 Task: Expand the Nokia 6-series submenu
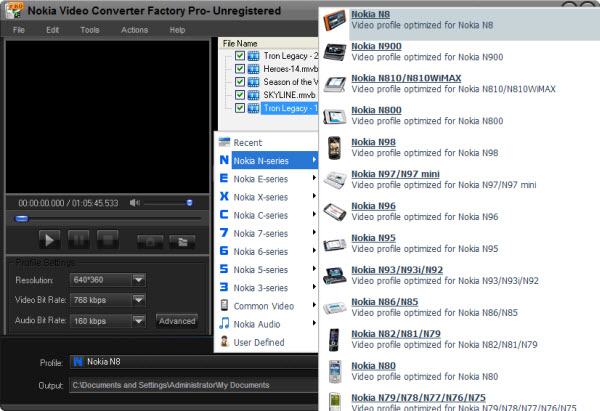pos(314,250)
